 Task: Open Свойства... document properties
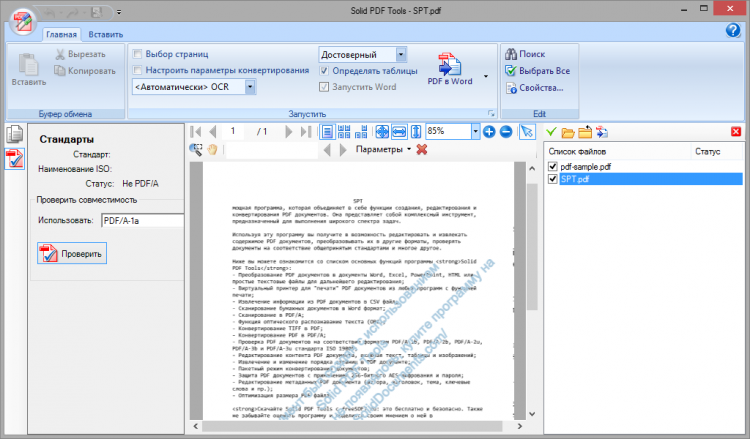point(535,88)
